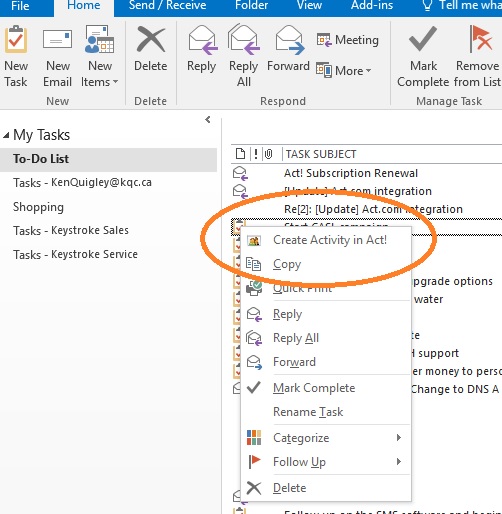Viewport: 502px width, 514px height.
Task: Click the Tell me what search box
Action: pos(462,6)
